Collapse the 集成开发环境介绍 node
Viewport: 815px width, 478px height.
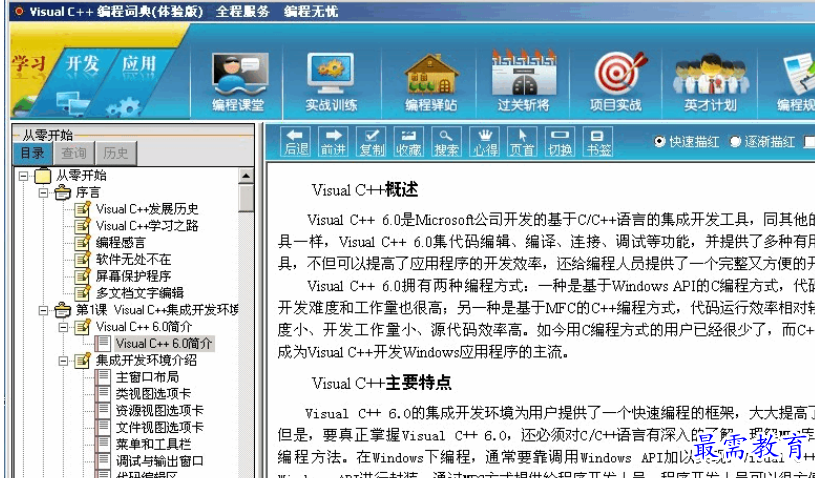(63, 361)
